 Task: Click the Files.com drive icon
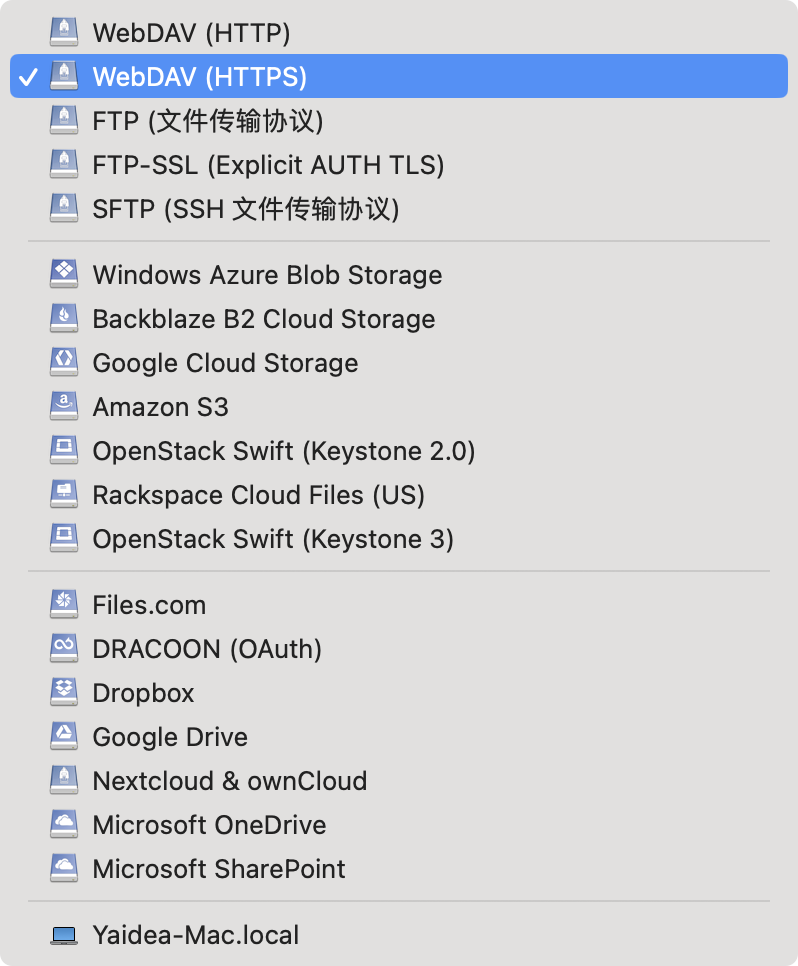(x=64, y=604)
